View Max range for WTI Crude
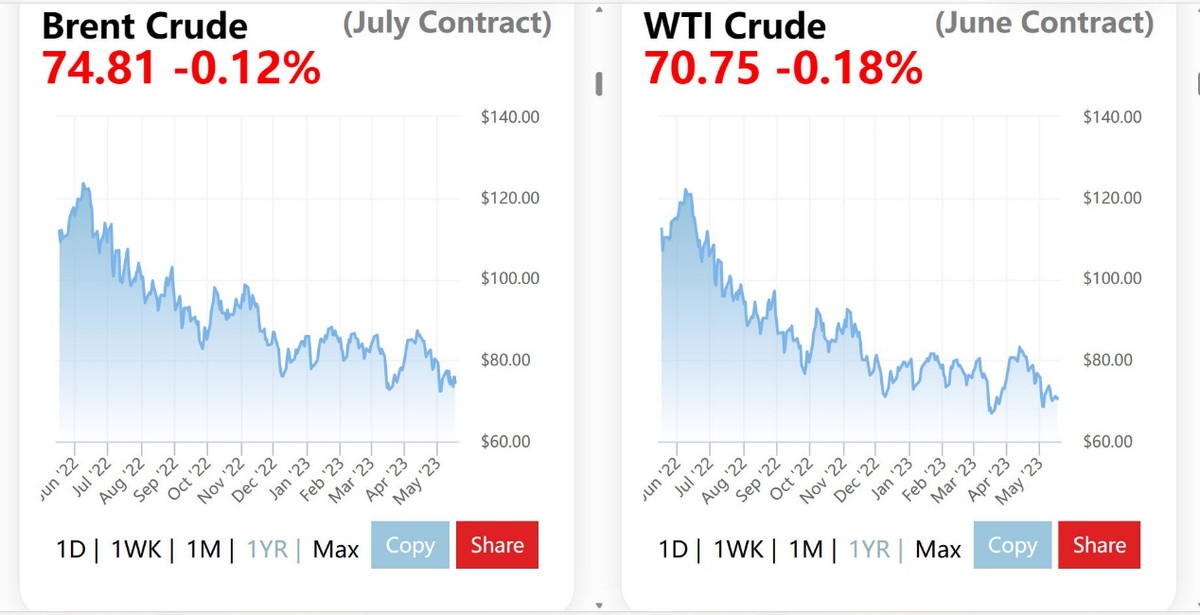1200x615 pixels. (938, 548)
